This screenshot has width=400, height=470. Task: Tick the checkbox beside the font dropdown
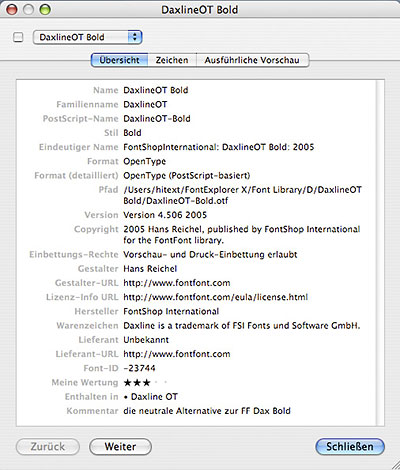pyautogui.click(x=18, y=37)
